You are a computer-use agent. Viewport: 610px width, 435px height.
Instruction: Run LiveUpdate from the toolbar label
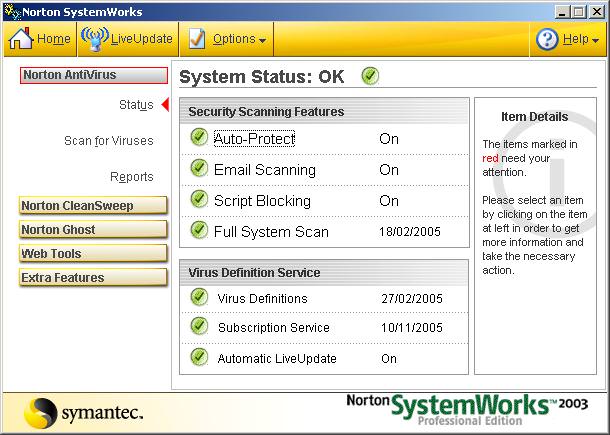click(142, 39)
